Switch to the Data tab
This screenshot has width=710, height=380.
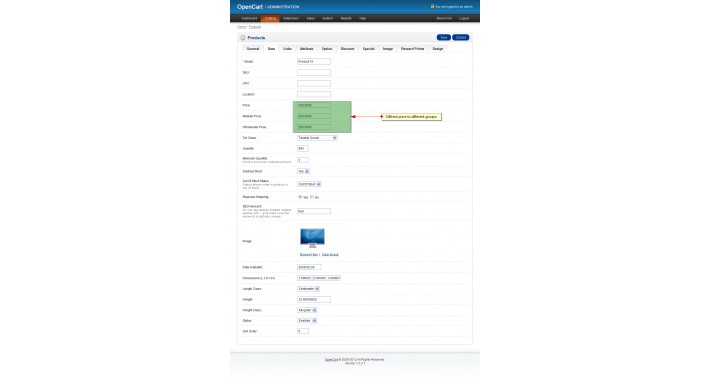(271, 48)
